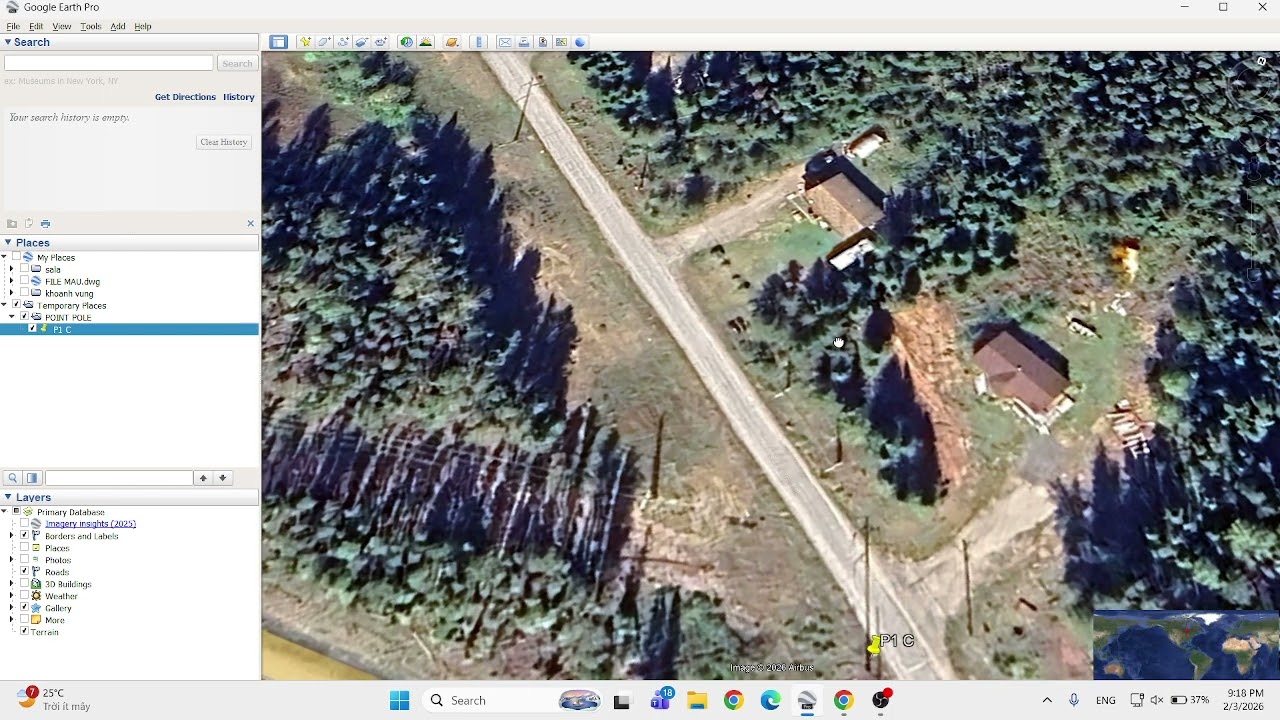Screen dimensions: 1280x720
Task: Open the Add menu
Action: 118,26
